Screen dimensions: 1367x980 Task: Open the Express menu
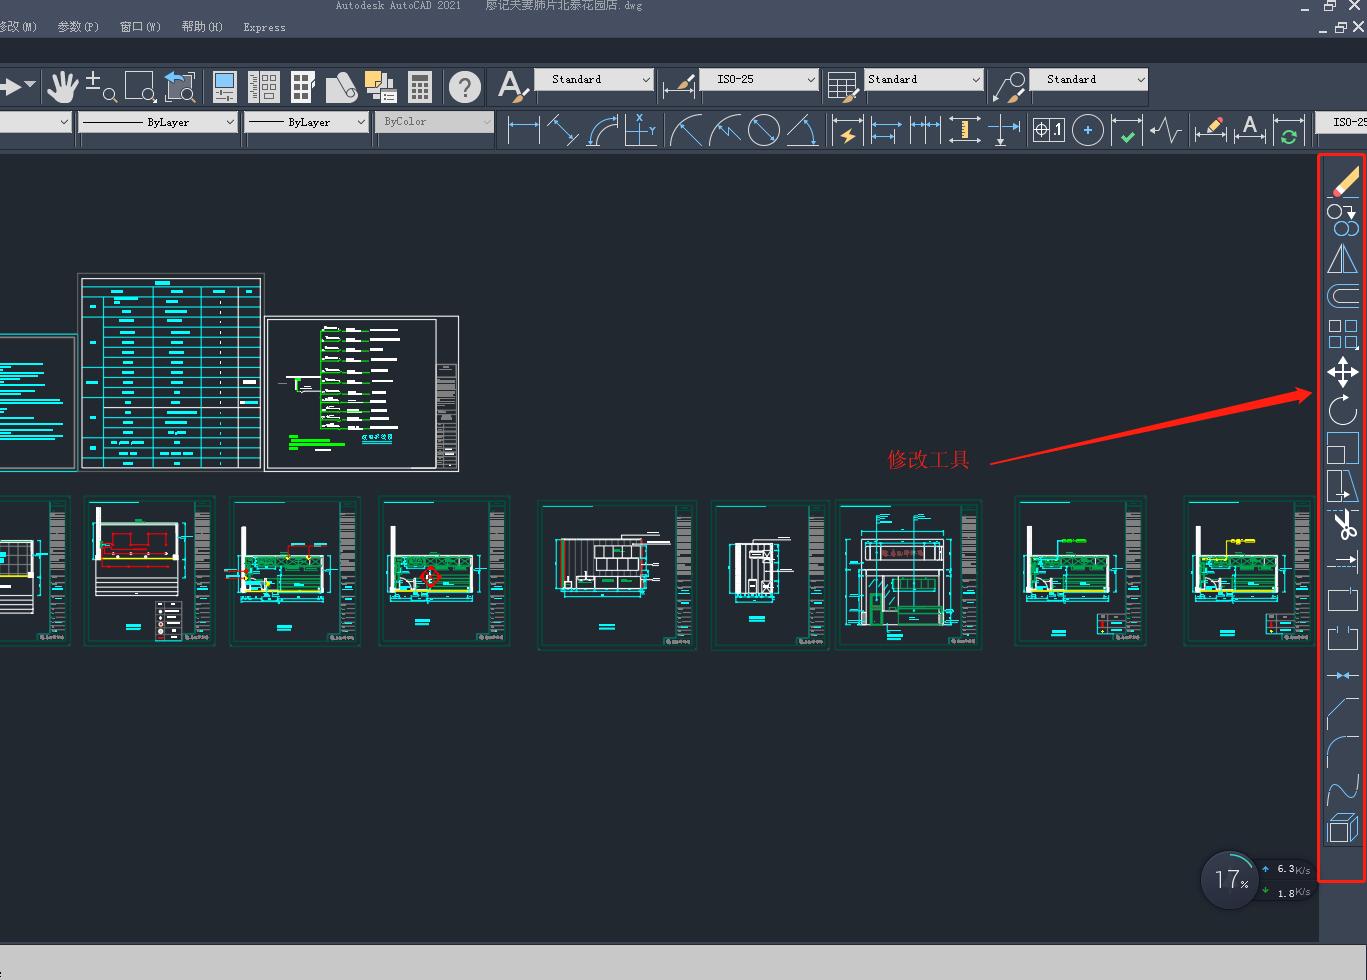(x=264, y=27)
